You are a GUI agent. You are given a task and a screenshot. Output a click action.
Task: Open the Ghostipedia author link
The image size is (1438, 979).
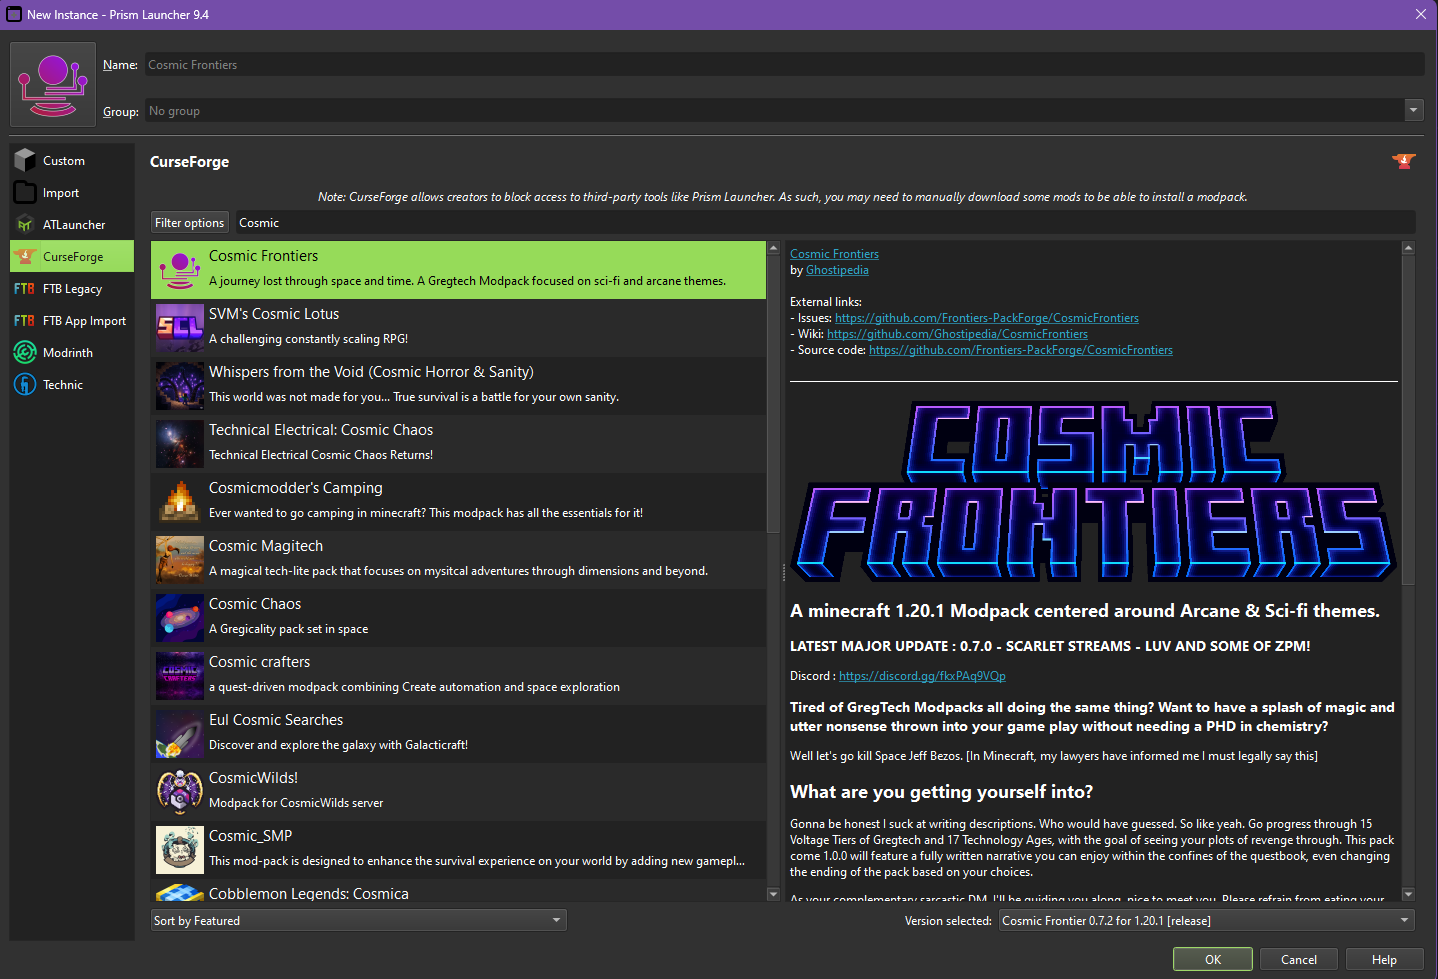point(837,270)
